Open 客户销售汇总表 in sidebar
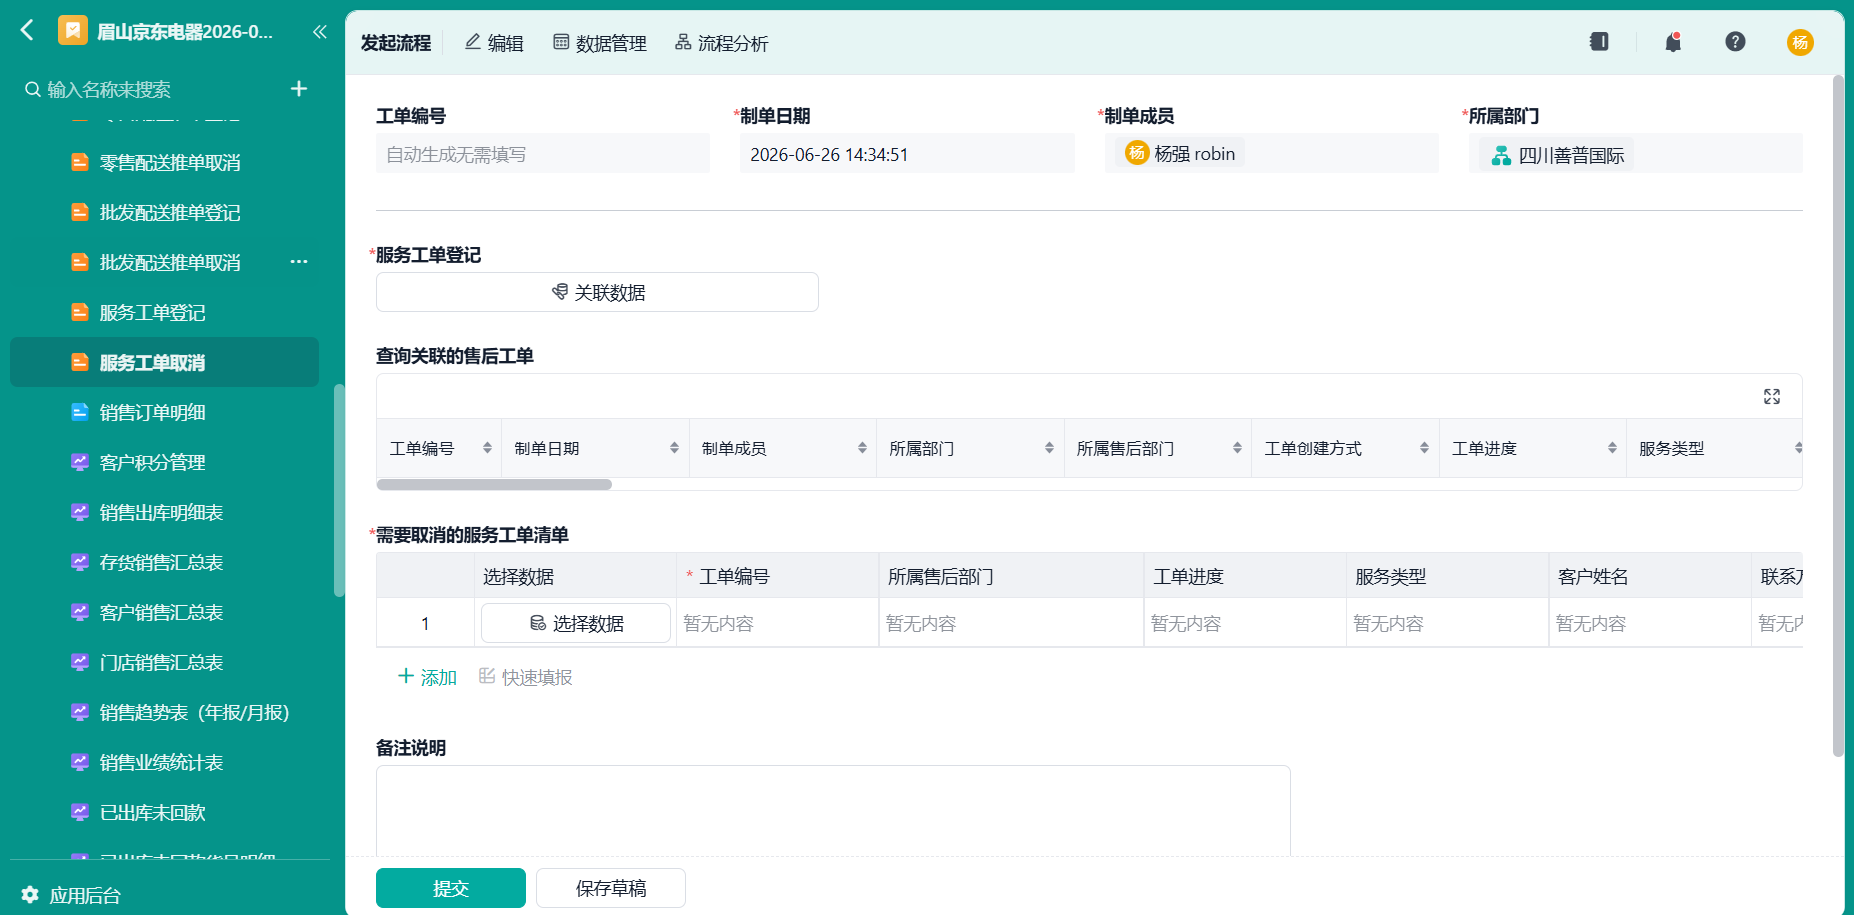Screen dimensions: 1854x915 [161, 612]
